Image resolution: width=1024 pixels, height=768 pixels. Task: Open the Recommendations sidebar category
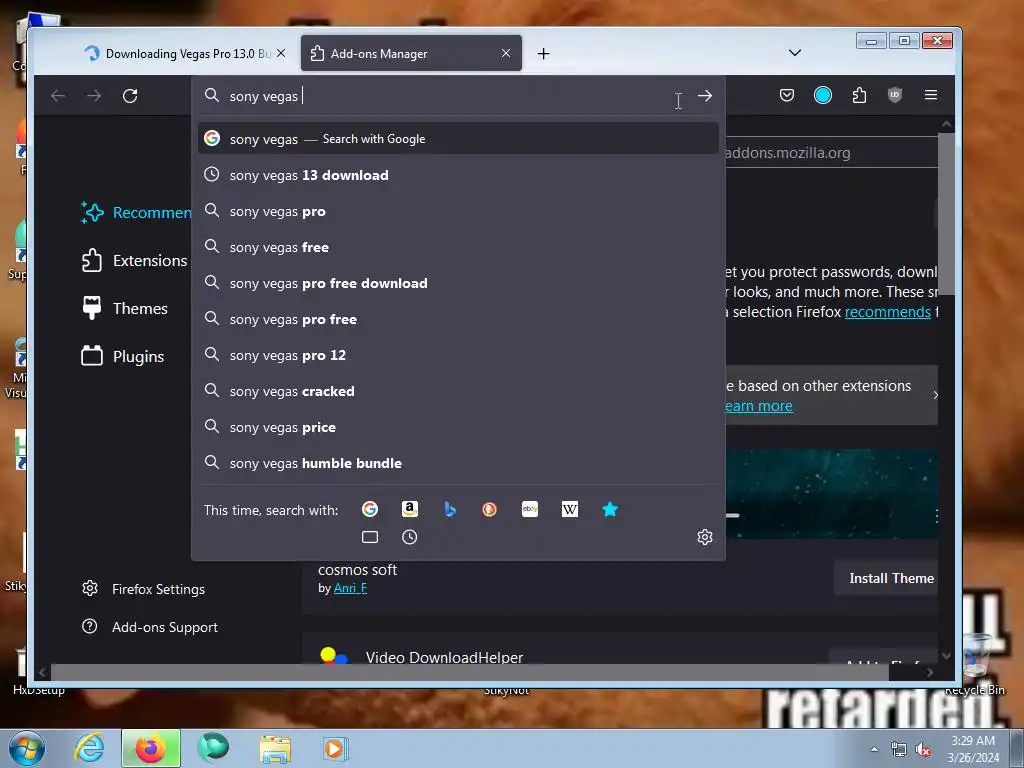(136, 212)
